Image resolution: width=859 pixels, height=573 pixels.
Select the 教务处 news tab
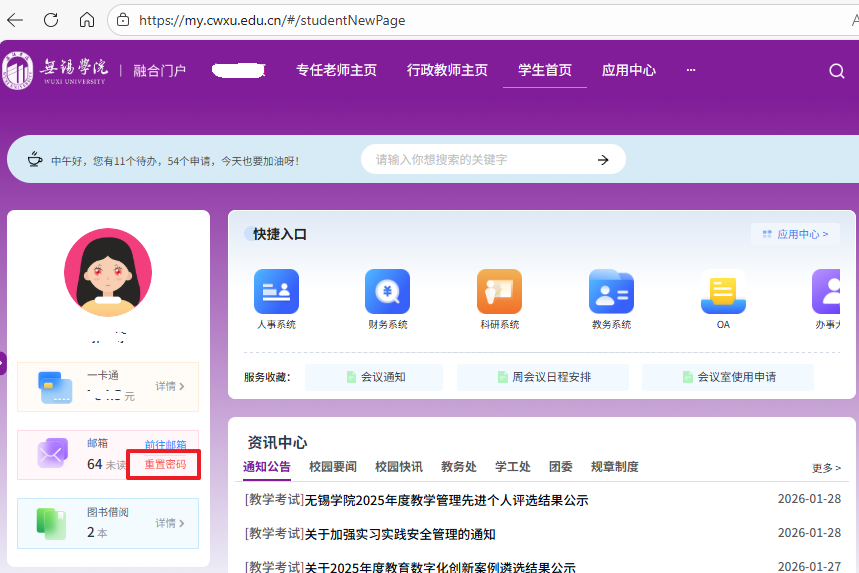point(459,467)
